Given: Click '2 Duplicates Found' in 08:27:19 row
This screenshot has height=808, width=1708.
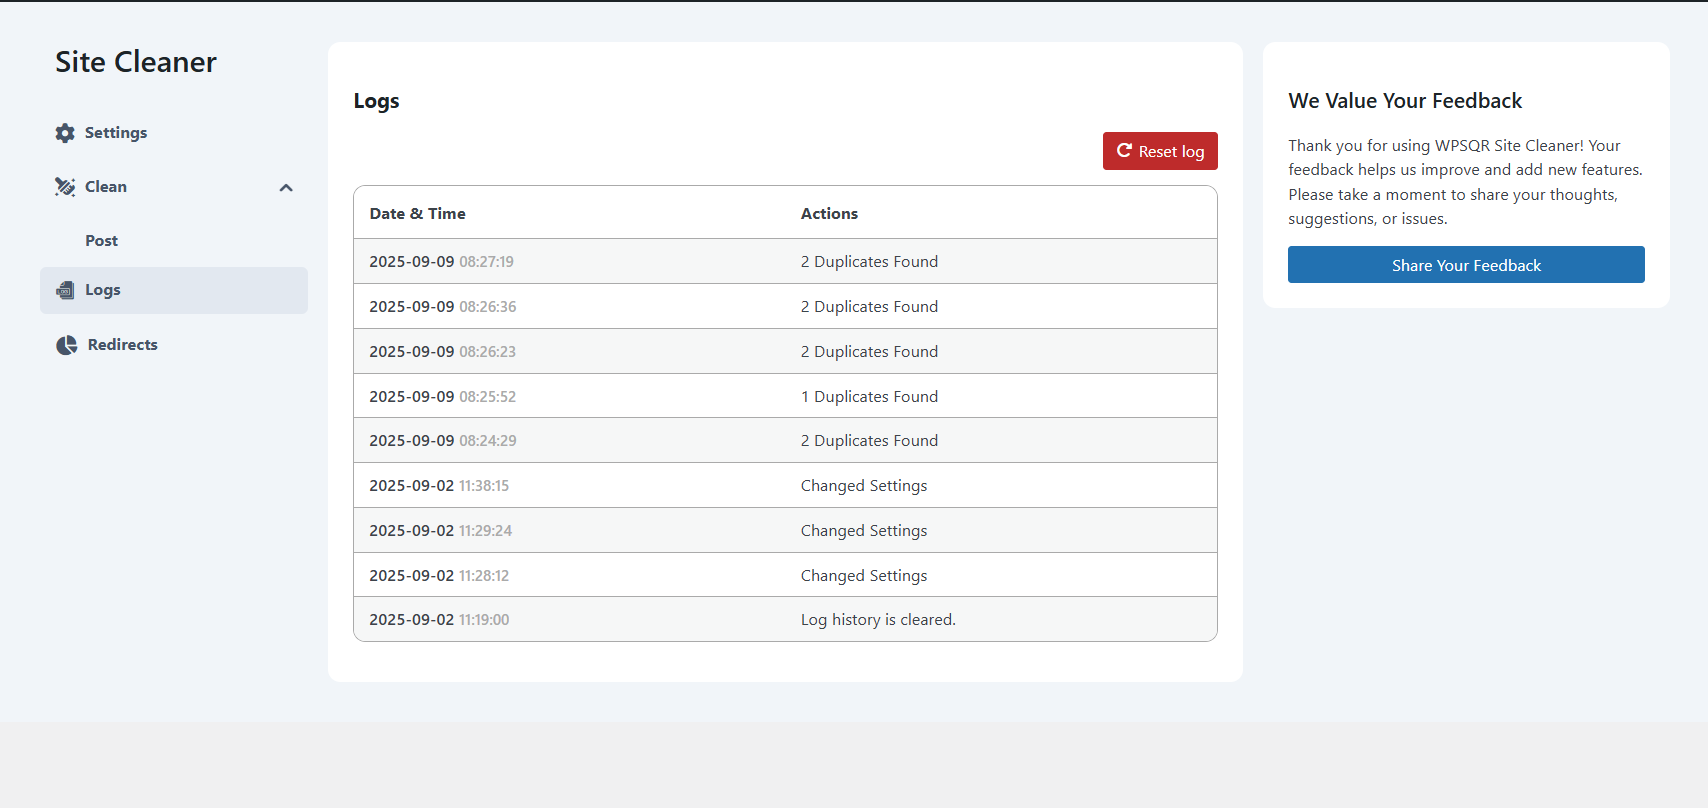Looking at the screenshot, I should click(x=869, y=262).
